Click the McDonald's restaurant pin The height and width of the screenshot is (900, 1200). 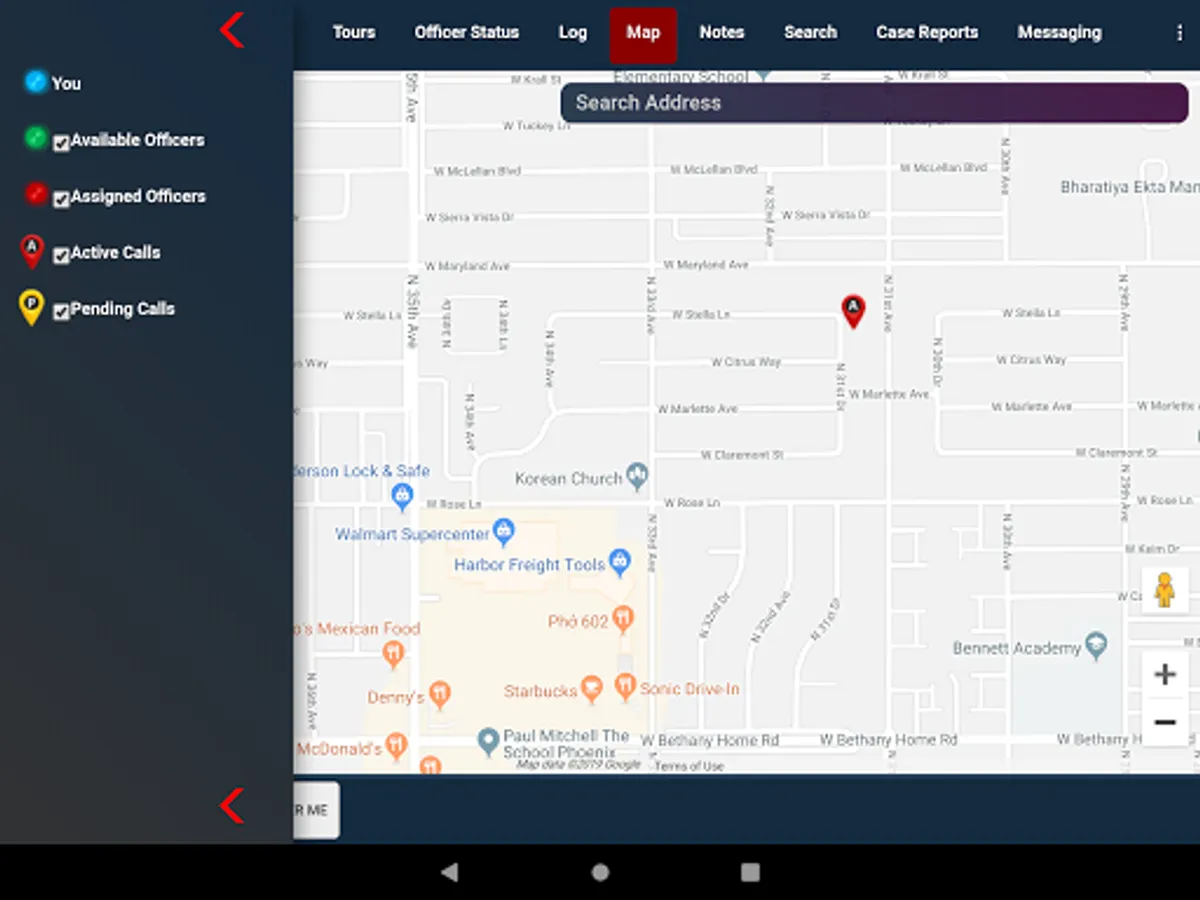click(x=396, y=745)
